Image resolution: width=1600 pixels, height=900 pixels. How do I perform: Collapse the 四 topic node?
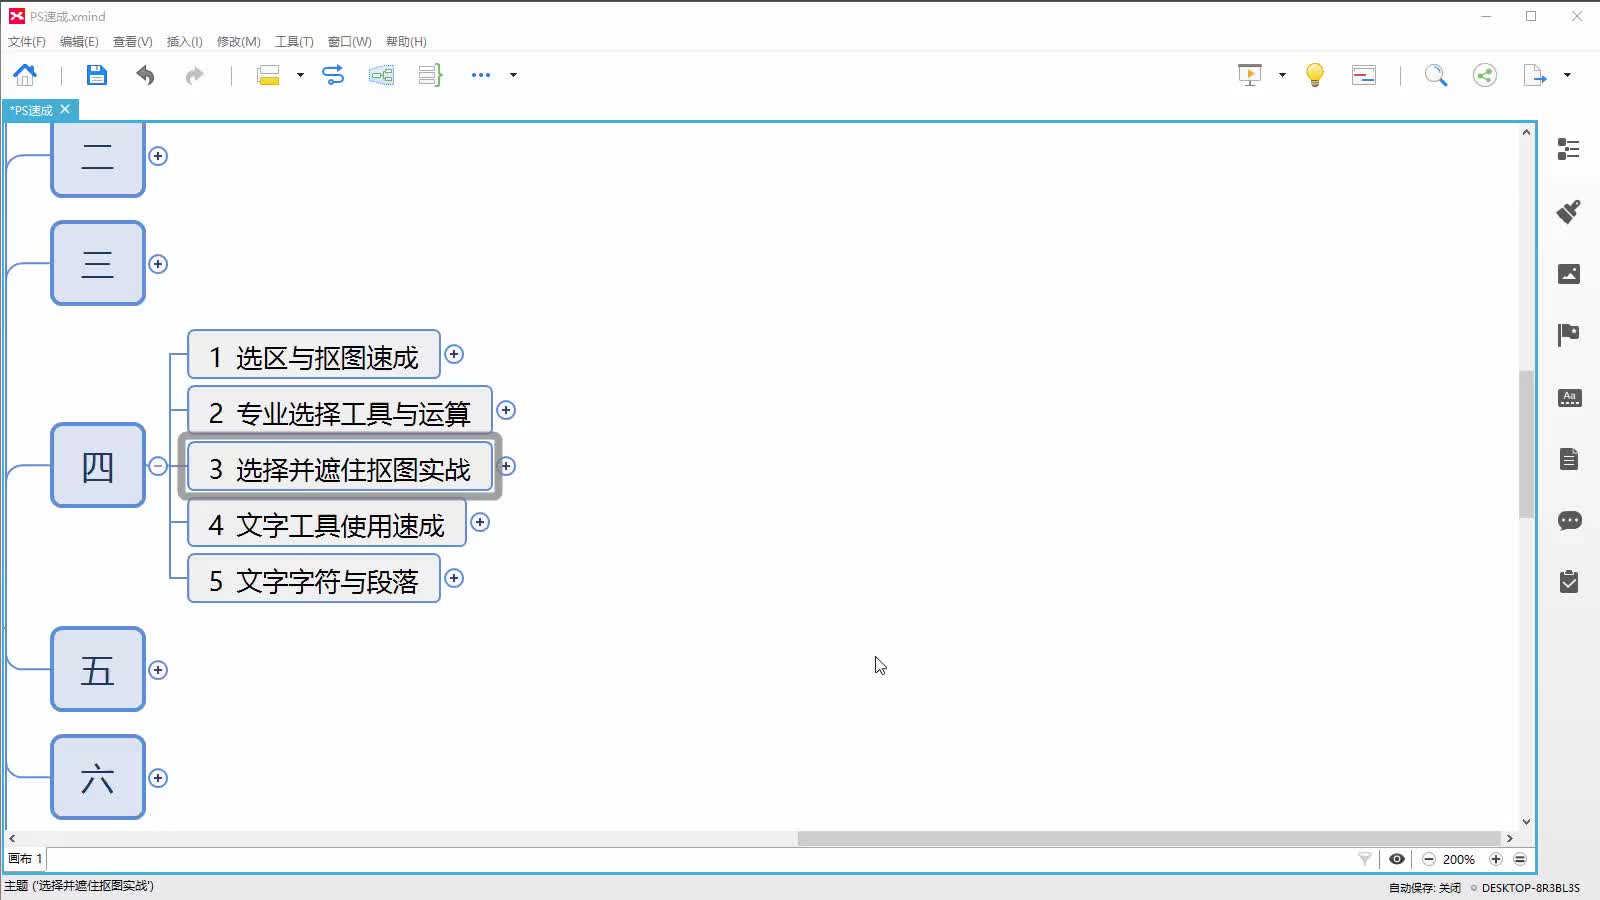158,466
